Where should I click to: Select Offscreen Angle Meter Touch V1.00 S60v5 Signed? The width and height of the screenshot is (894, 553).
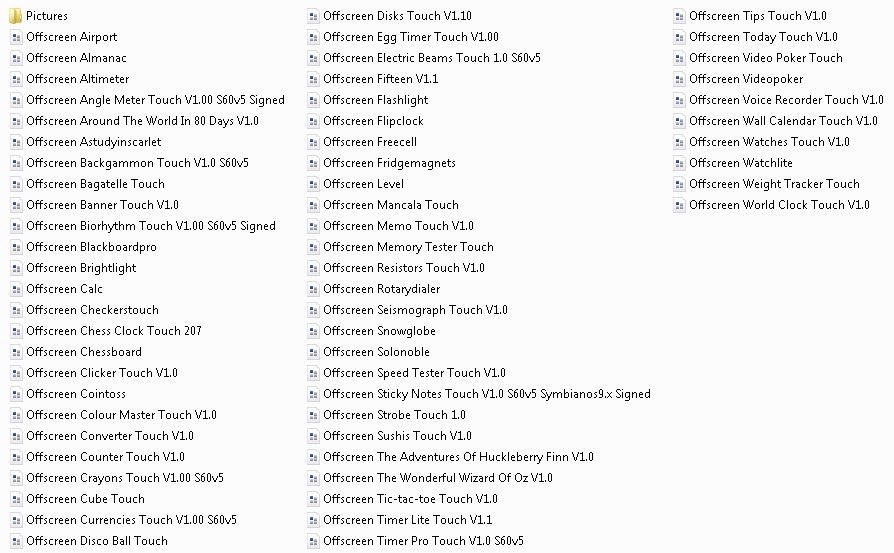[x=156, y=100]
